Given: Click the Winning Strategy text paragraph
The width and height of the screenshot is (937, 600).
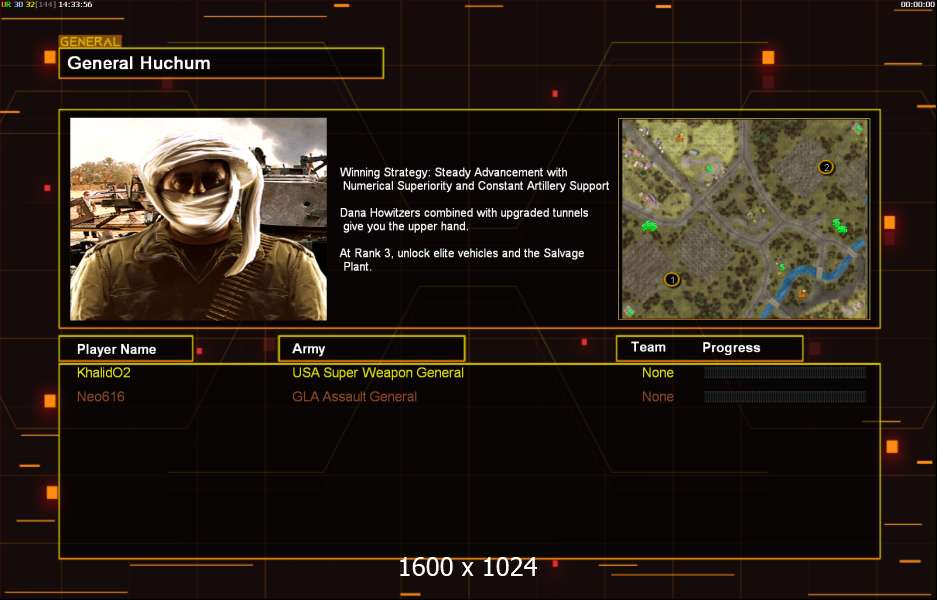Looking at the screenshot, I should tap(474, 179).
